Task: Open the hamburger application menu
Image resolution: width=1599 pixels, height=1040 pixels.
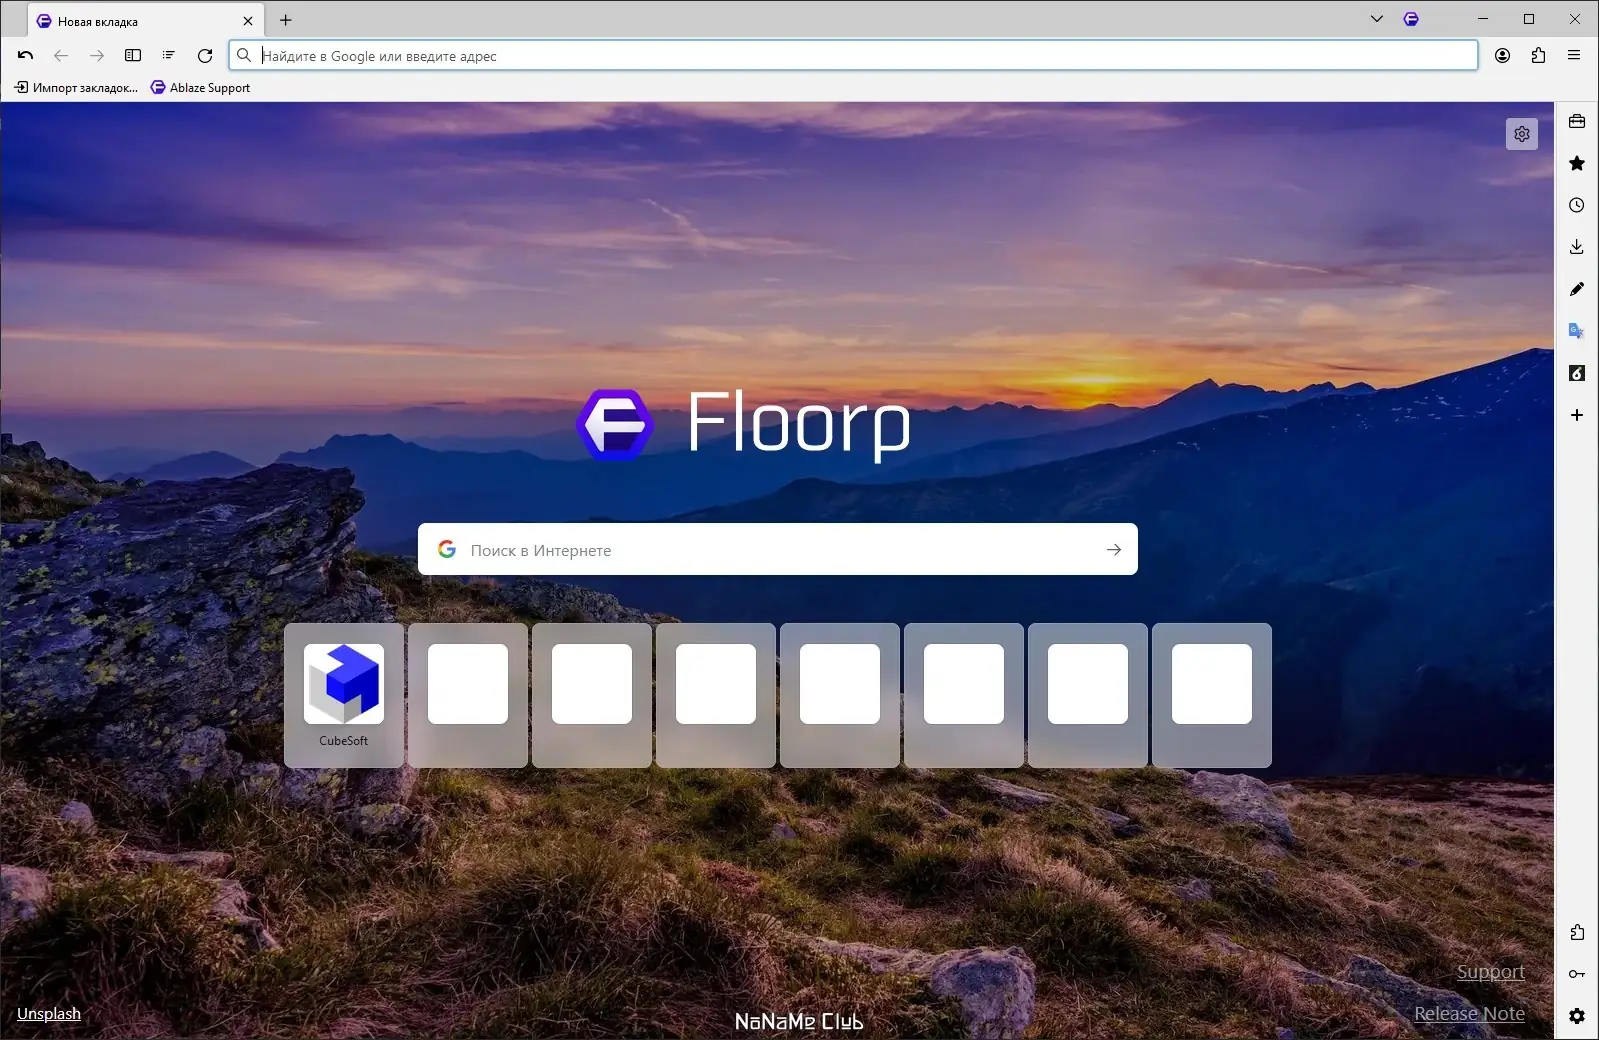Action: pyautogui.click(x=1574, y=56)
